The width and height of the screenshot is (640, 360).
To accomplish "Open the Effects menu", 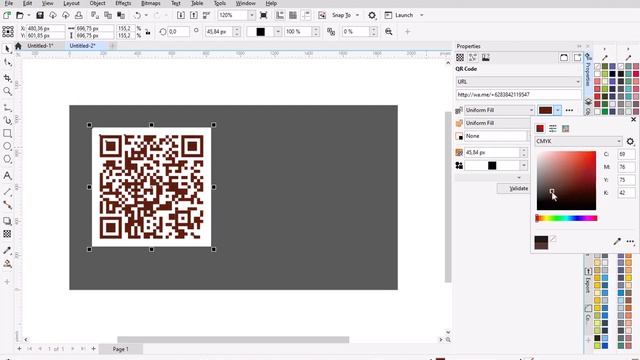I will (123, 3).
